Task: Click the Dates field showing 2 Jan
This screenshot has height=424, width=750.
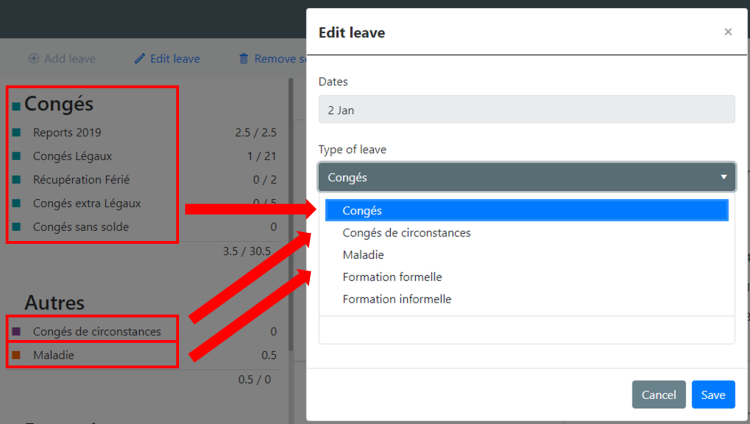Action: [x=527, y=110]
